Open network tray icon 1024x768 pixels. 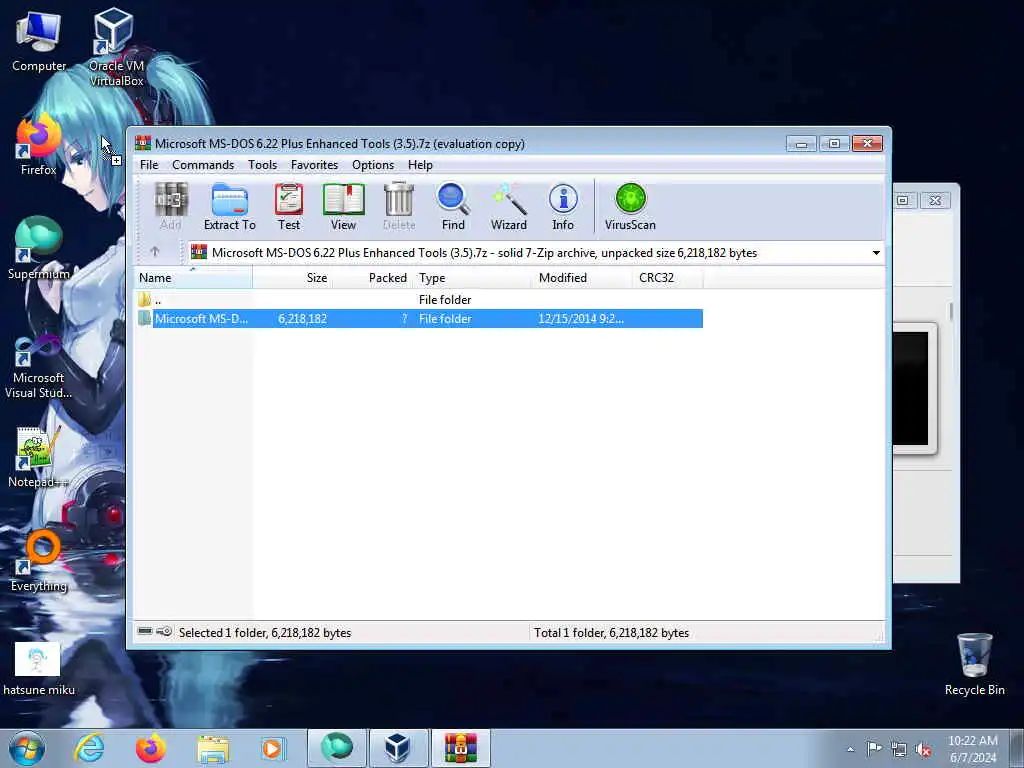click(x=899, y=749)
